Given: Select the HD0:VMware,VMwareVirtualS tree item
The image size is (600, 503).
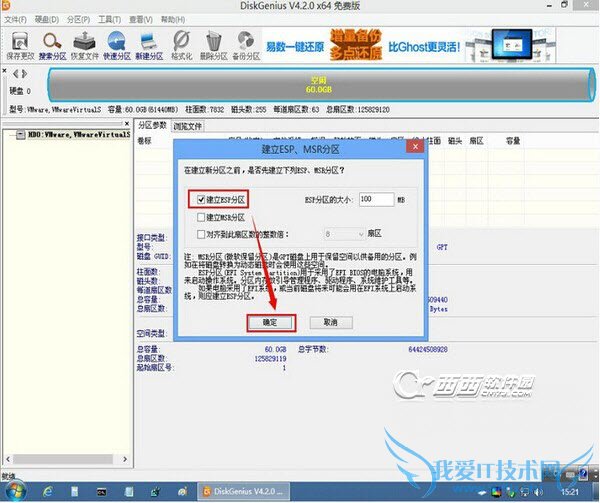Looking at the screenshot, I should [79, 135].
